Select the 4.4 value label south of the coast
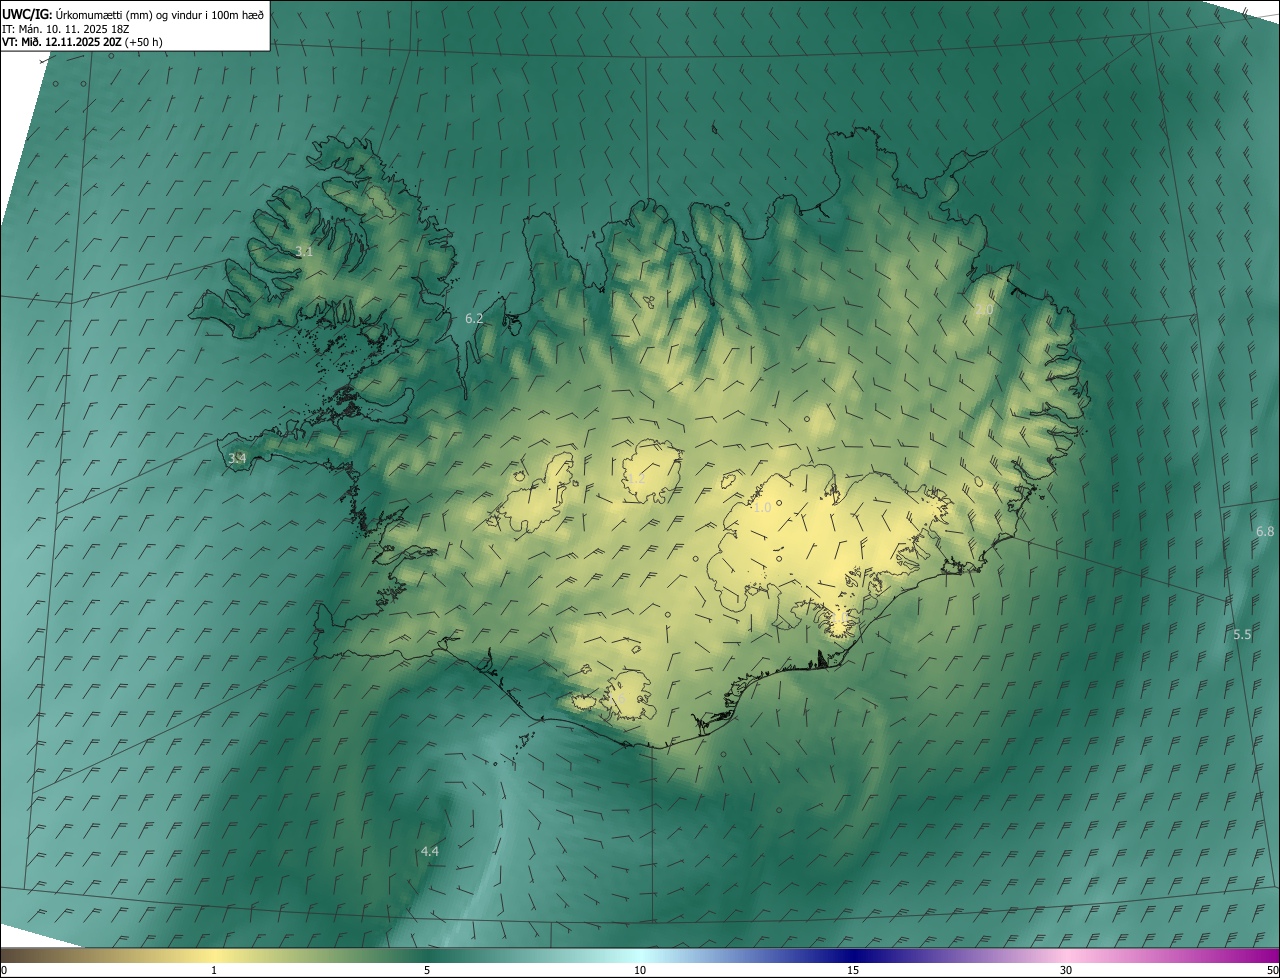 tap(430, 851)
